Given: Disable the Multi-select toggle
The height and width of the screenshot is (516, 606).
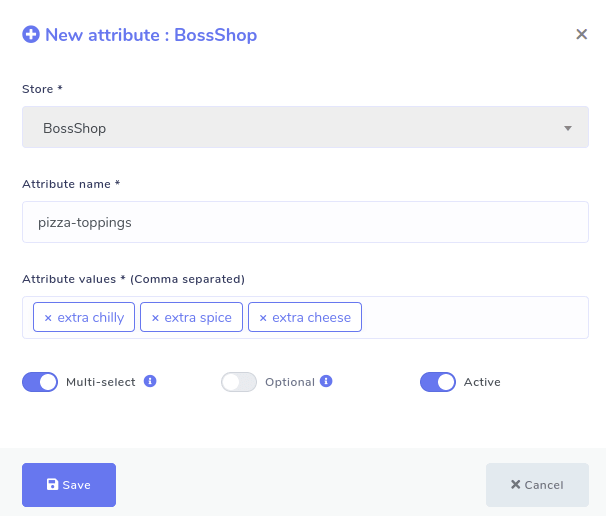Looking at the screenshot, I should click(x=40, y=382).
